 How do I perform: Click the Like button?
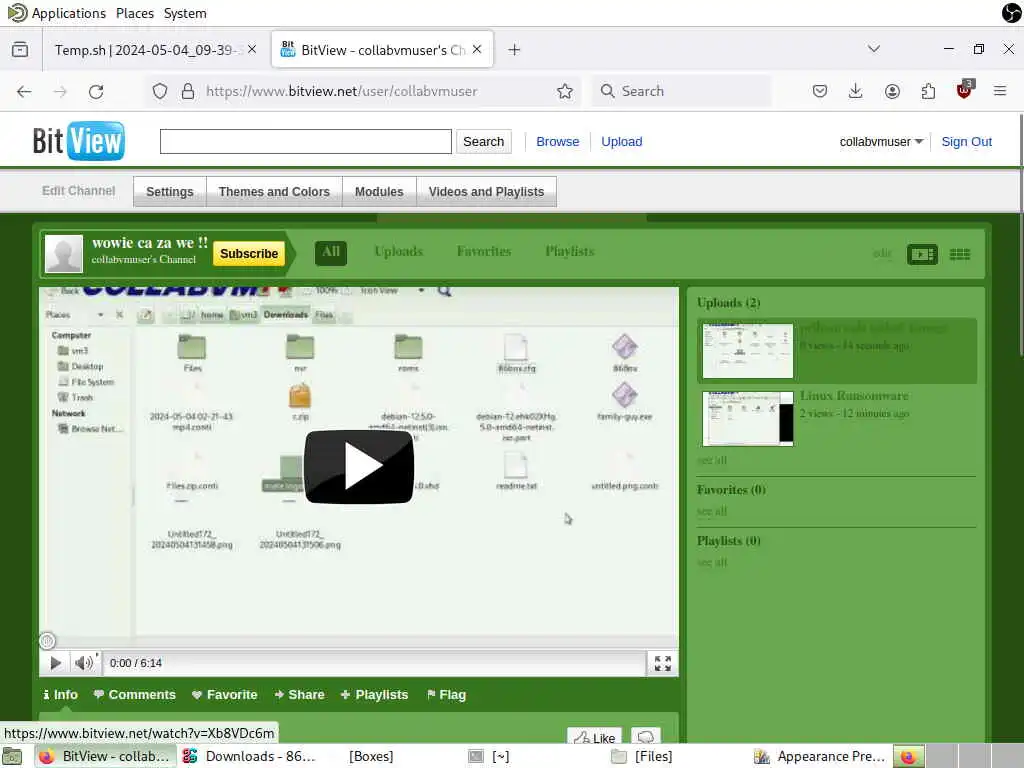point(594,736)
